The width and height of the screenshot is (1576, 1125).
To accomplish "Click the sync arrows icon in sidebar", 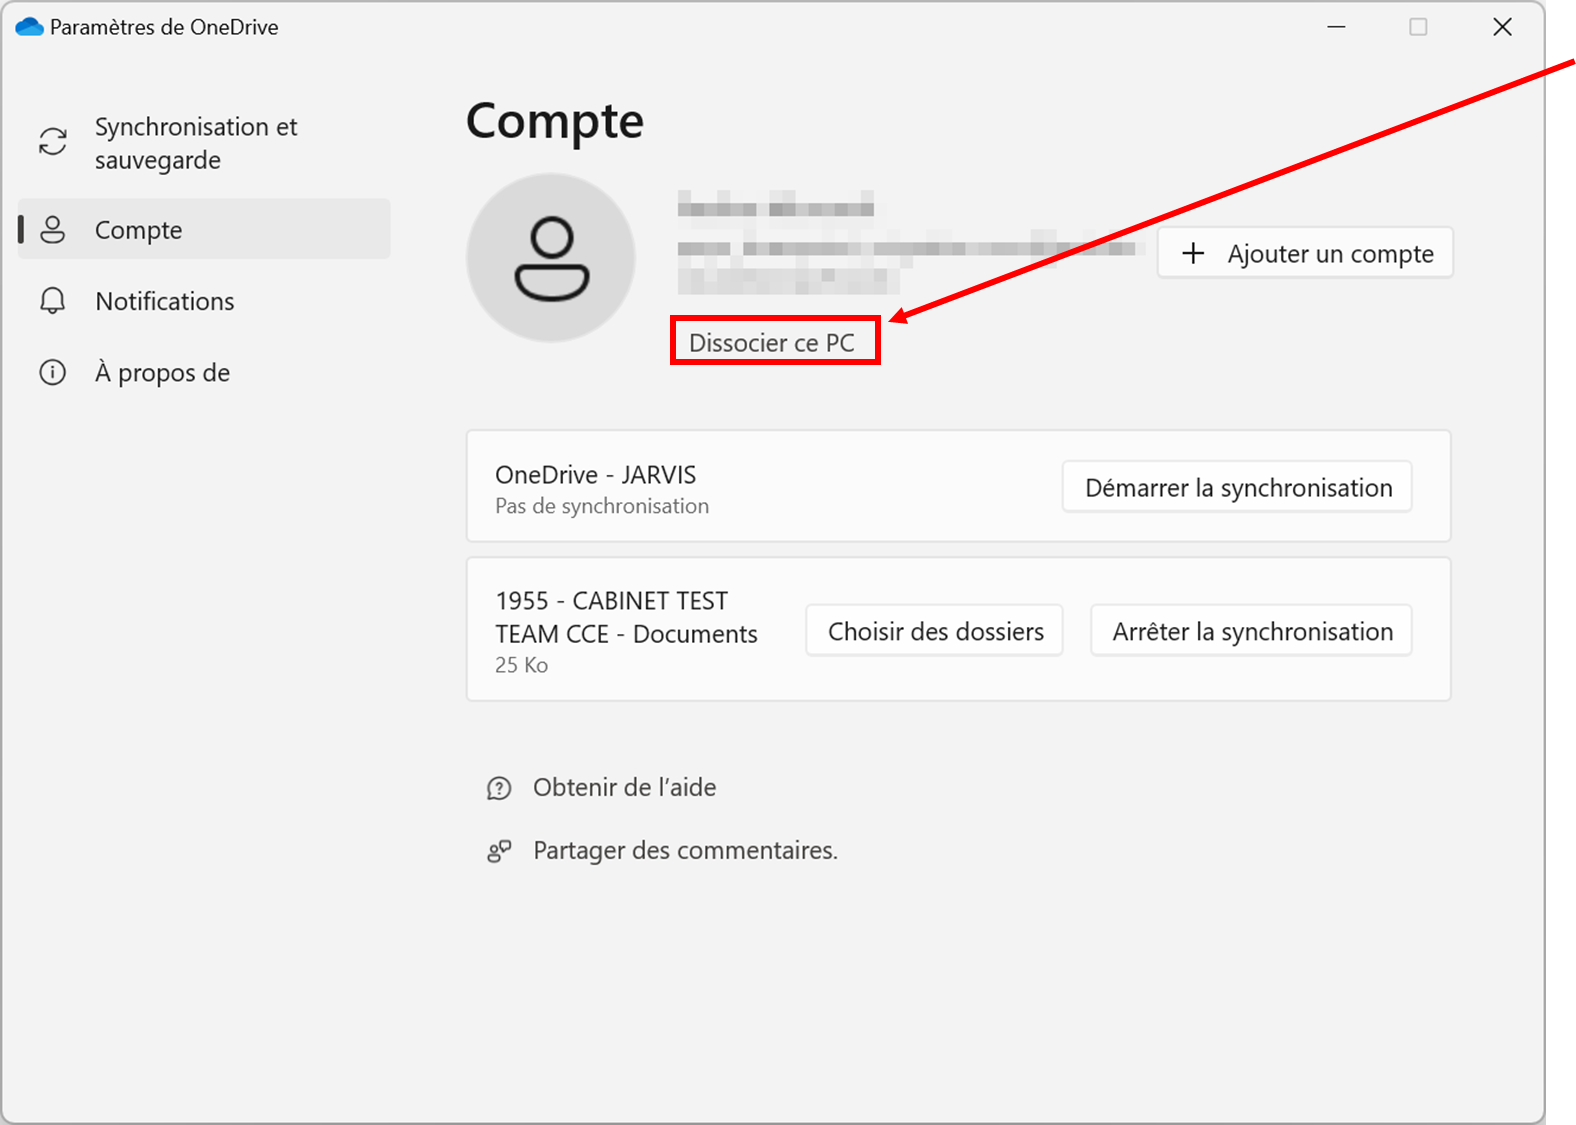I will click(53, 142).
